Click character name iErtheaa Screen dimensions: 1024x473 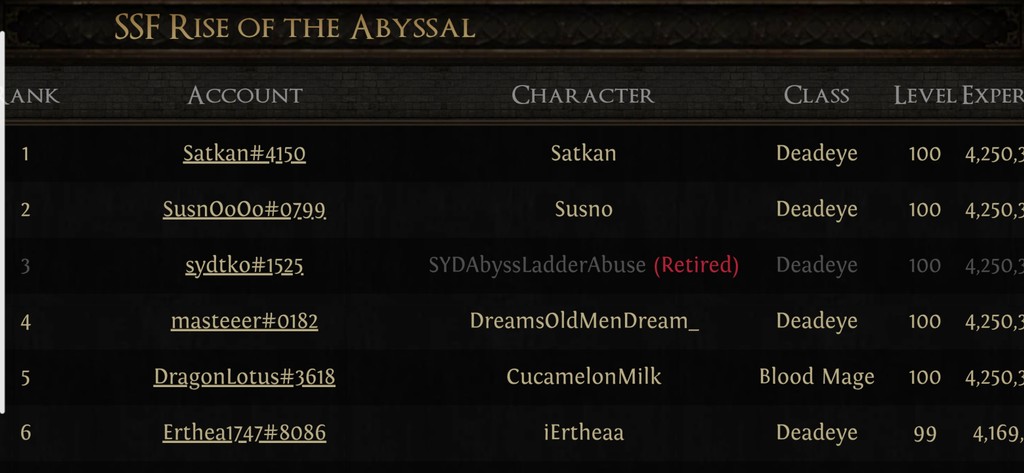pyautogui.click(x=583, y=433)
